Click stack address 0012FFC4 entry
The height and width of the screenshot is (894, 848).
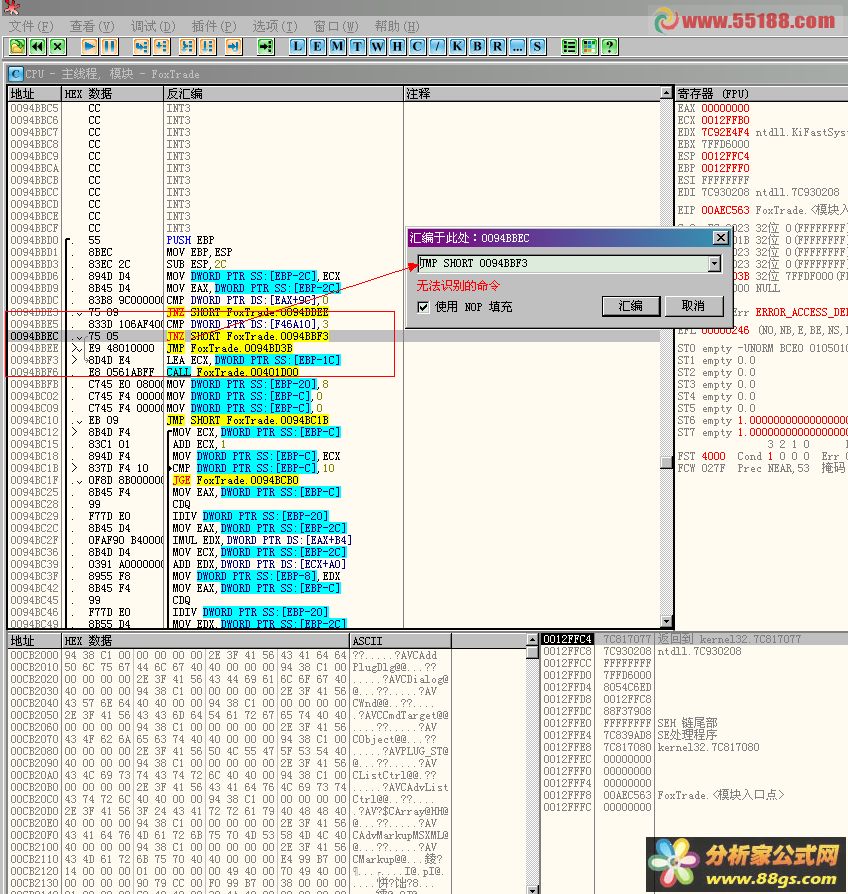567,639
